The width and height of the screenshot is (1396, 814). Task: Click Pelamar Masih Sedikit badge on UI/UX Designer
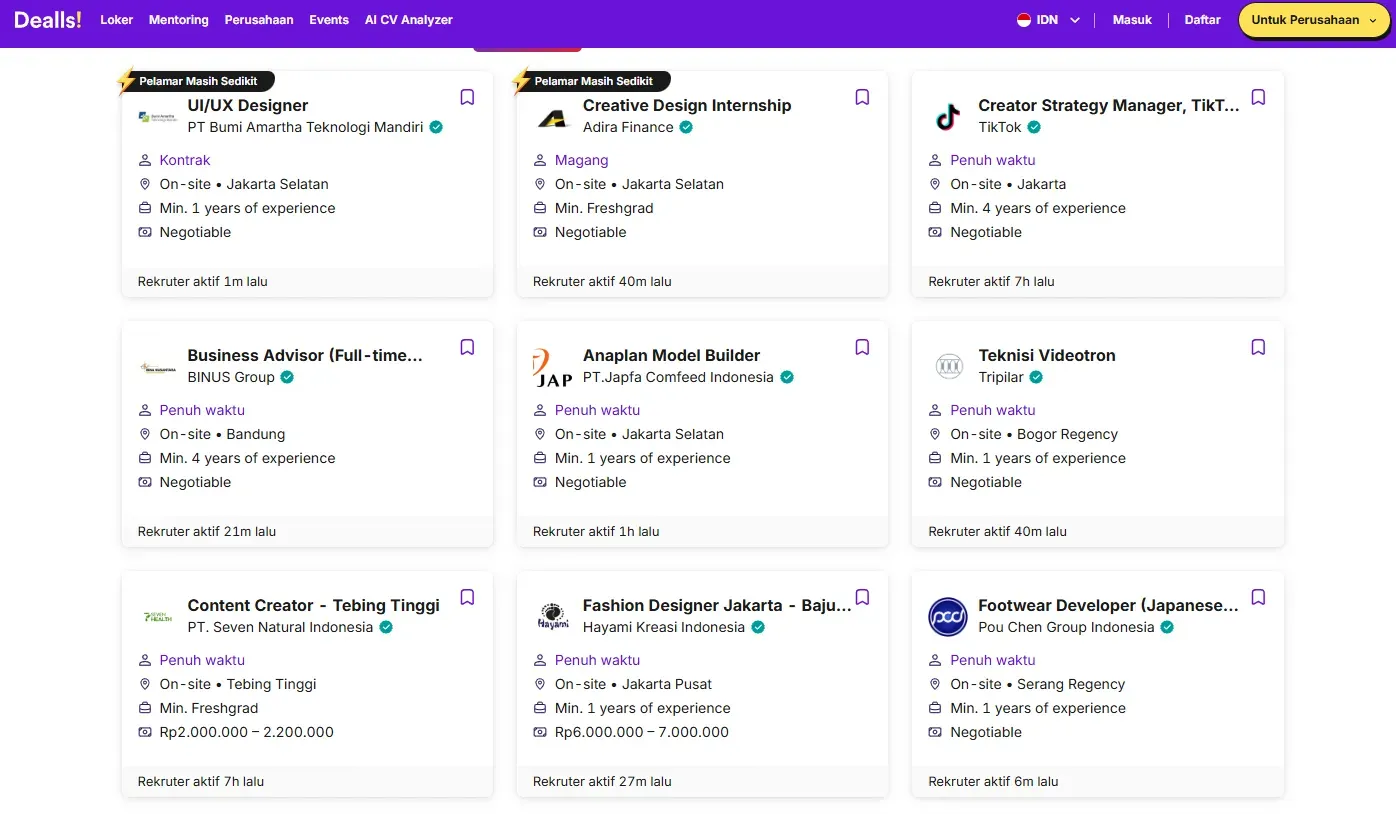click(197, 81)
